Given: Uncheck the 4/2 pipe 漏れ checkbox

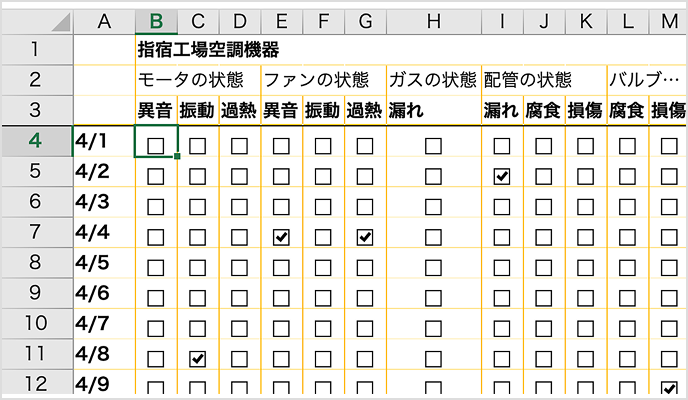Looking at the screenshot, I should pos(502,177).
